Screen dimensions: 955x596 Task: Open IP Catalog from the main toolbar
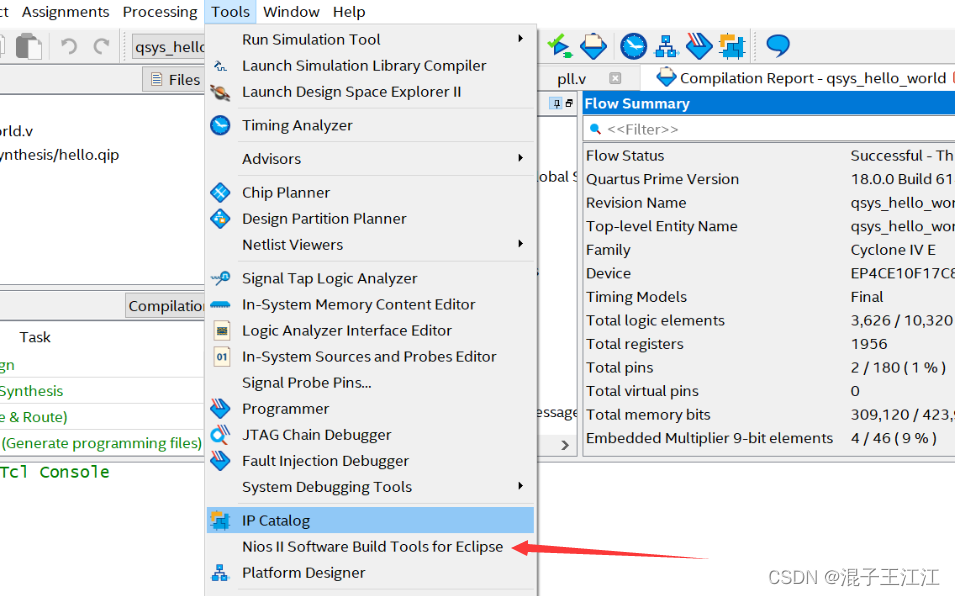(732, 46)
